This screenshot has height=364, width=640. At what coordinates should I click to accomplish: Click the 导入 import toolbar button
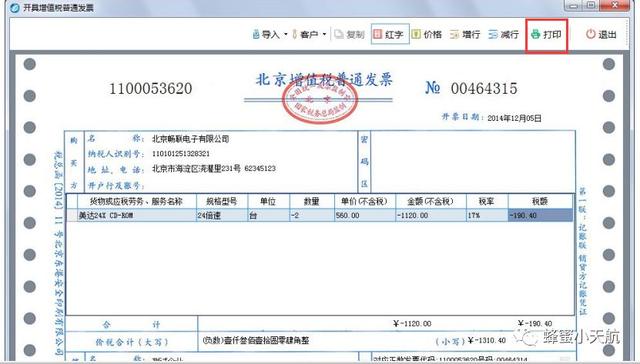coord(266,34)
